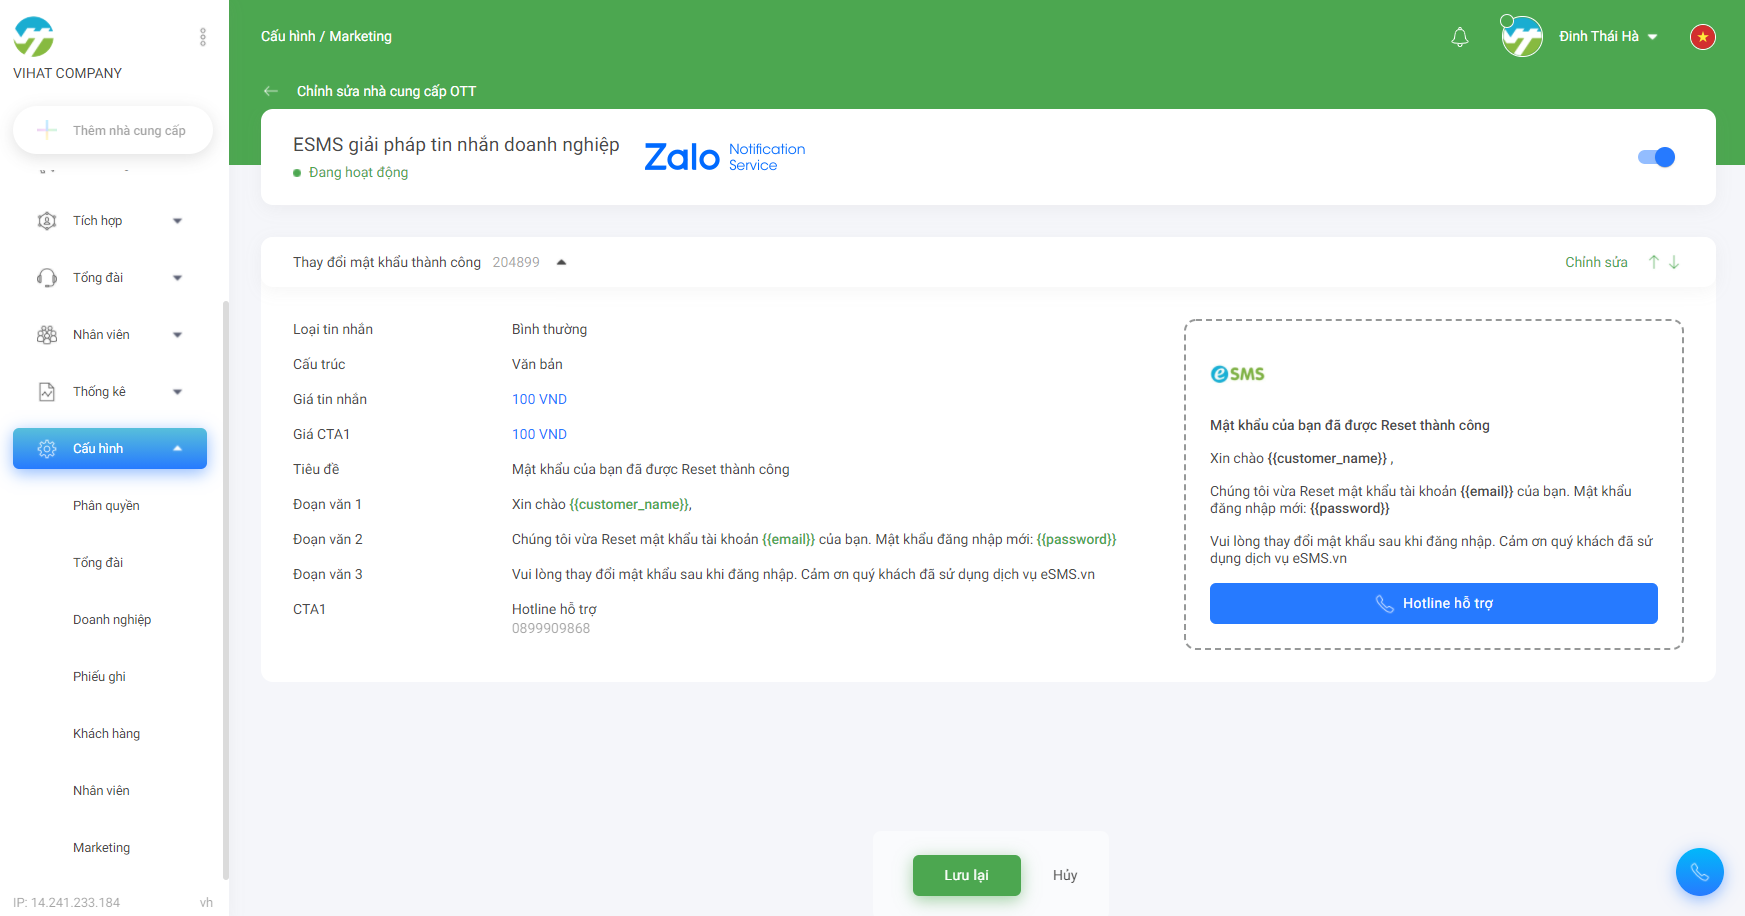
Task: Click the Lưu lại save button
Action: (966, 875)
